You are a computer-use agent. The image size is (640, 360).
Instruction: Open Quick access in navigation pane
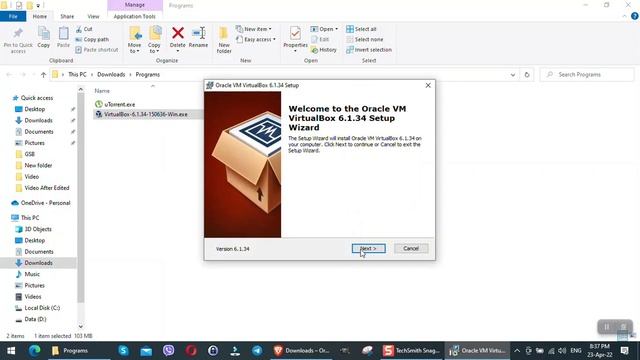click(37, 98)
